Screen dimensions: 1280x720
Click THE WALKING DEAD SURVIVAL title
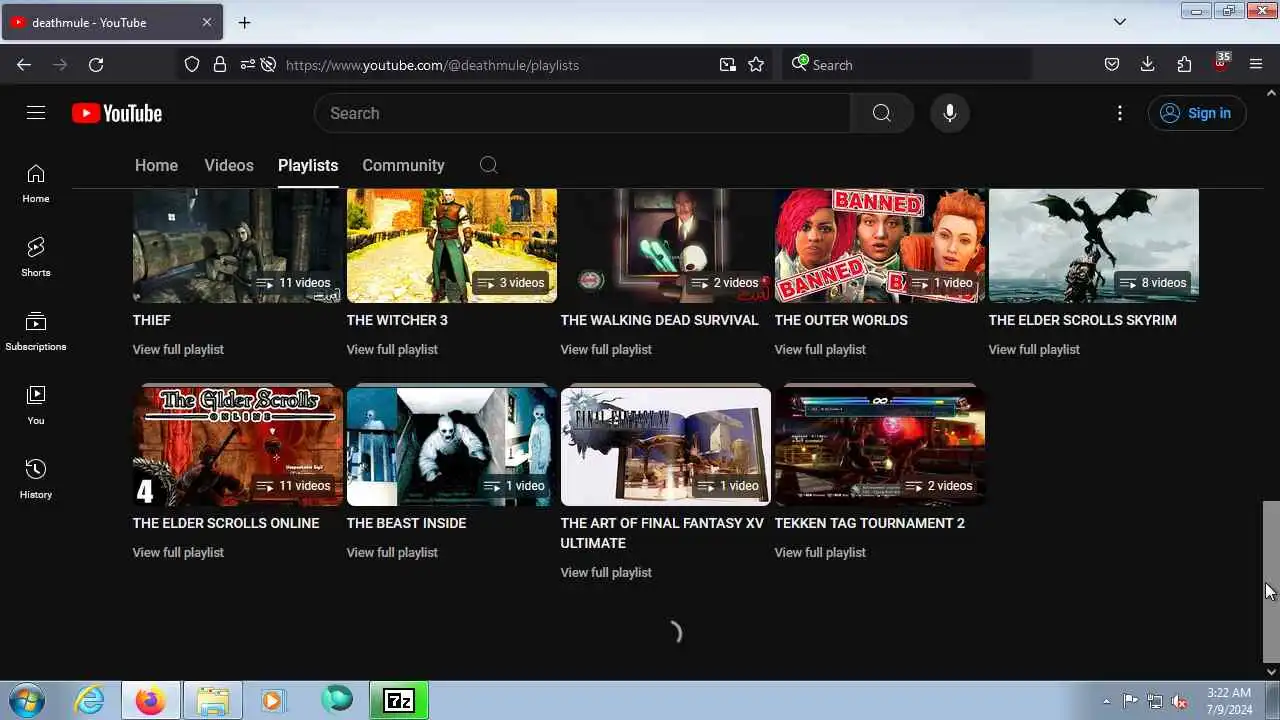(x=660, y=320)
